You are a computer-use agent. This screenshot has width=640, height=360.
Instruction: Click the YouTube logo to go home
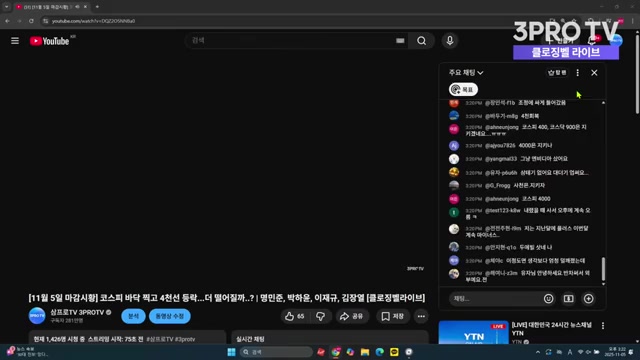pyautogui.click(x=50, y=41)
